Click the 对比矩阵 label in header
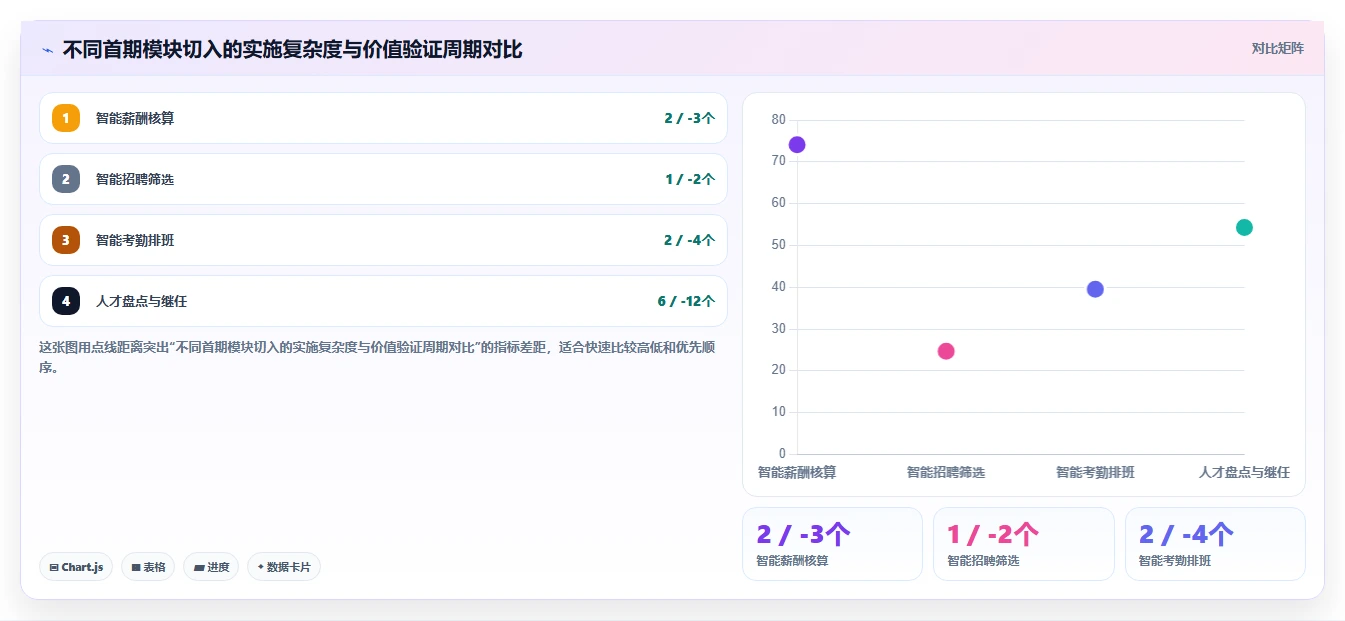 point(1278,48)
